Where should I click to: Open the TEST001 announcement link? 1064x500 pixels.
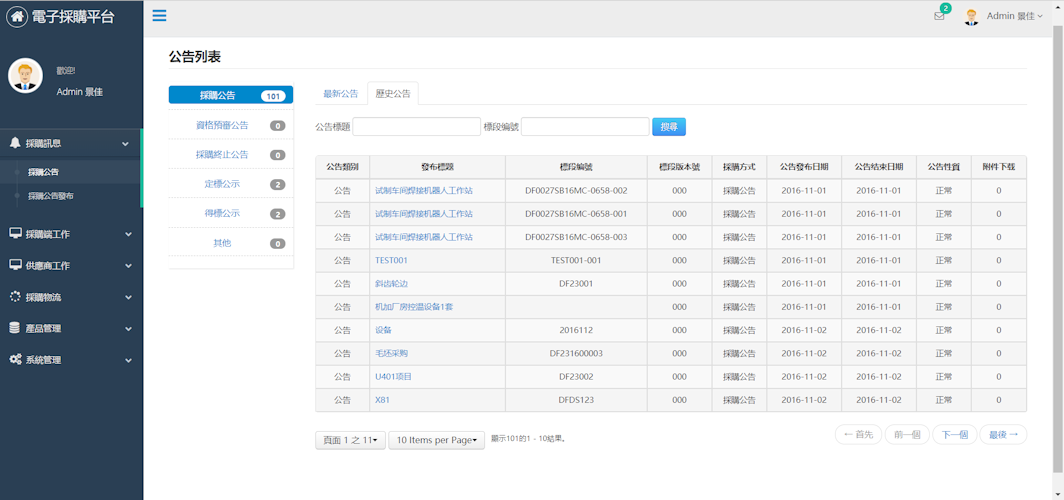(x=391, y=260)
